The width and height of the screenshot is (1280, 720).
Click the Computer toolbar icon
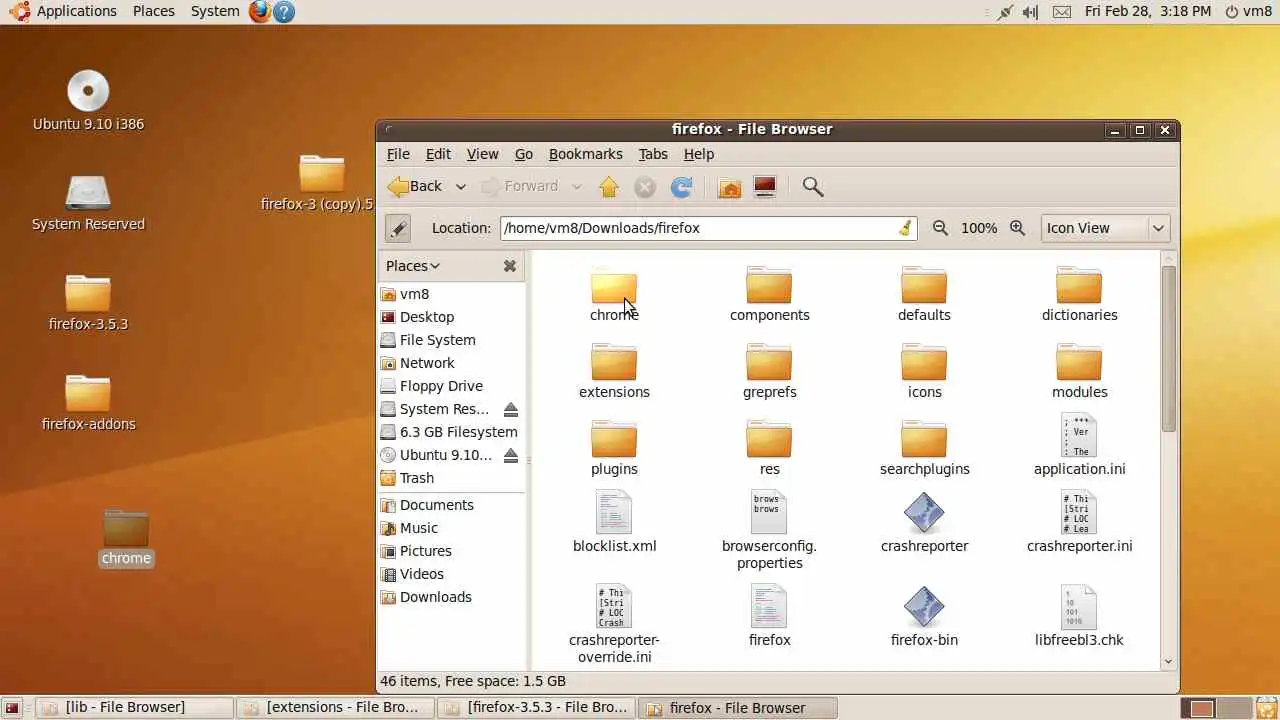coord(765,187)
